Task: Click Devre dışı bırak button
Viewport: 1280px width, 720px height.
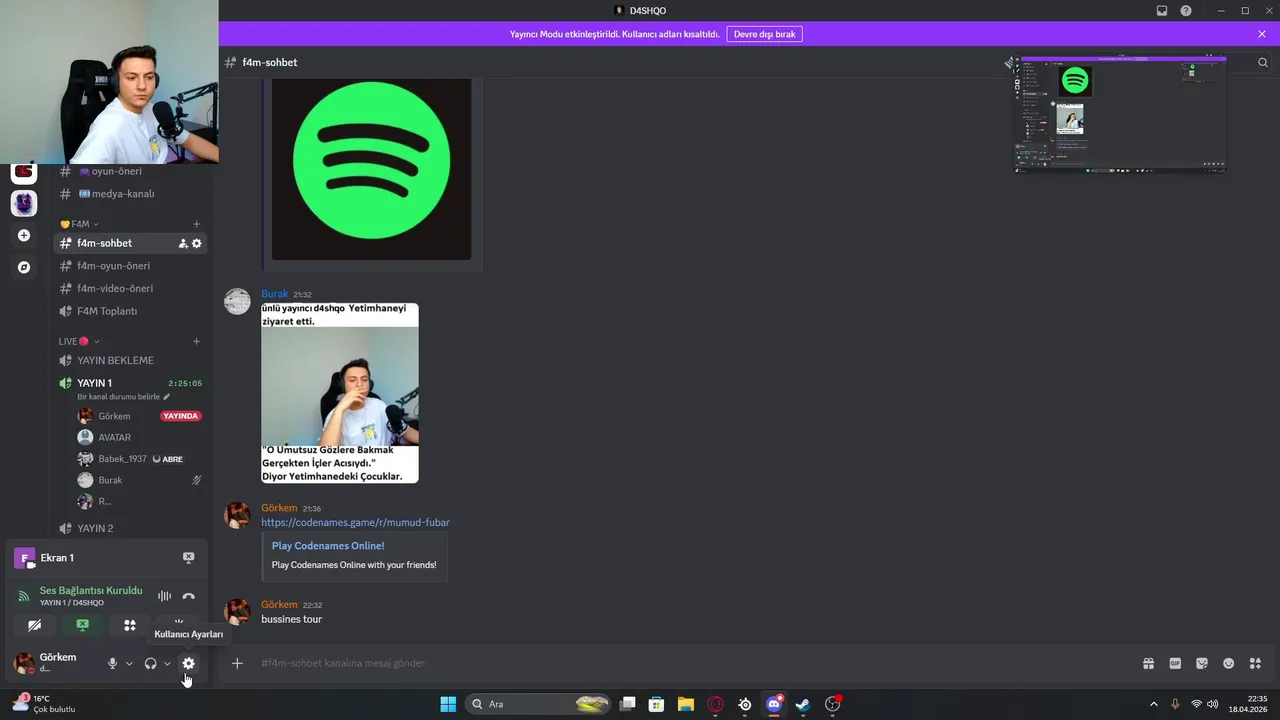Action: coord(764,34)
